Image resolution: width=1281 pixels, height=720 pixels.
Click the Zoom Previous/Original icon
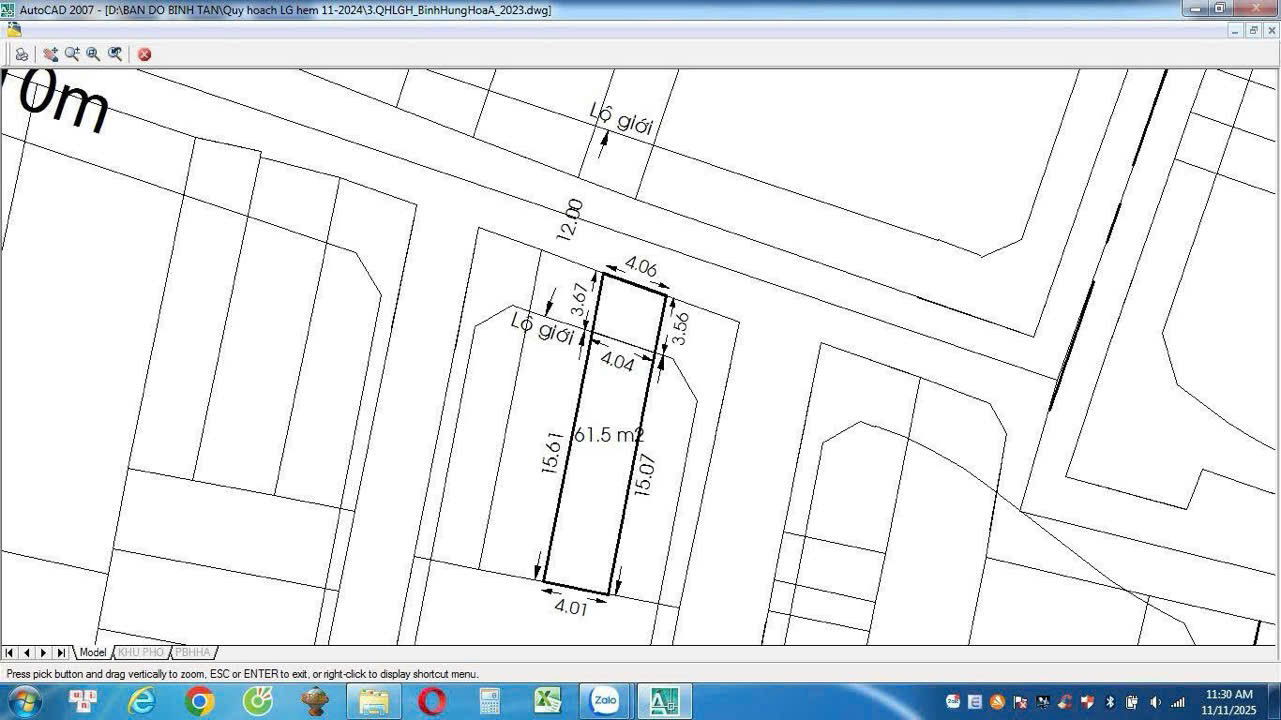[115, 54]
